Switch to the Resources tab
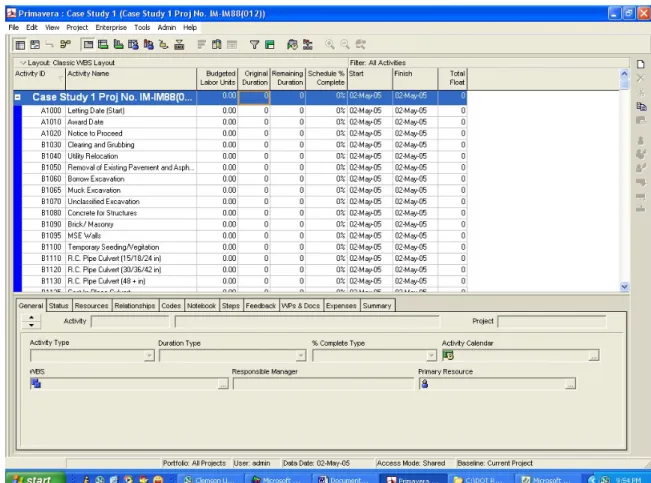This screenshot has width=651, height=483. click(91, 306)
